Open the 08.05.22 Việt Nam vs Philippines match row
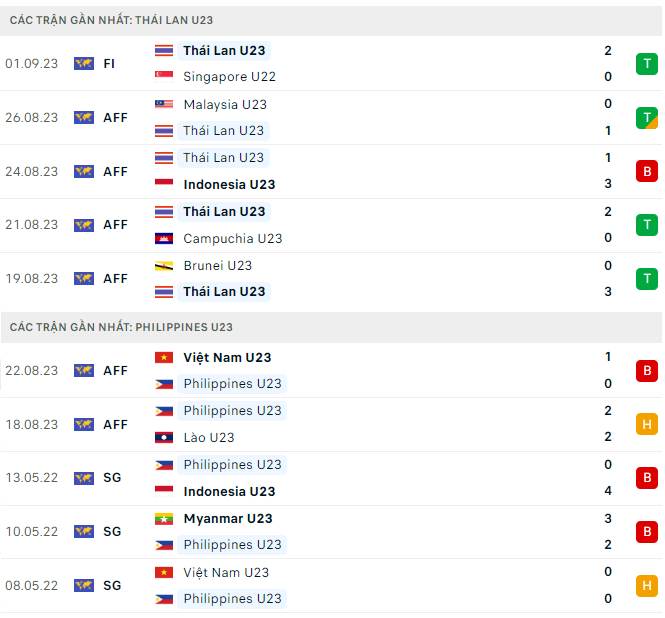This screenshot has width=665, height=618. point(330,585)
